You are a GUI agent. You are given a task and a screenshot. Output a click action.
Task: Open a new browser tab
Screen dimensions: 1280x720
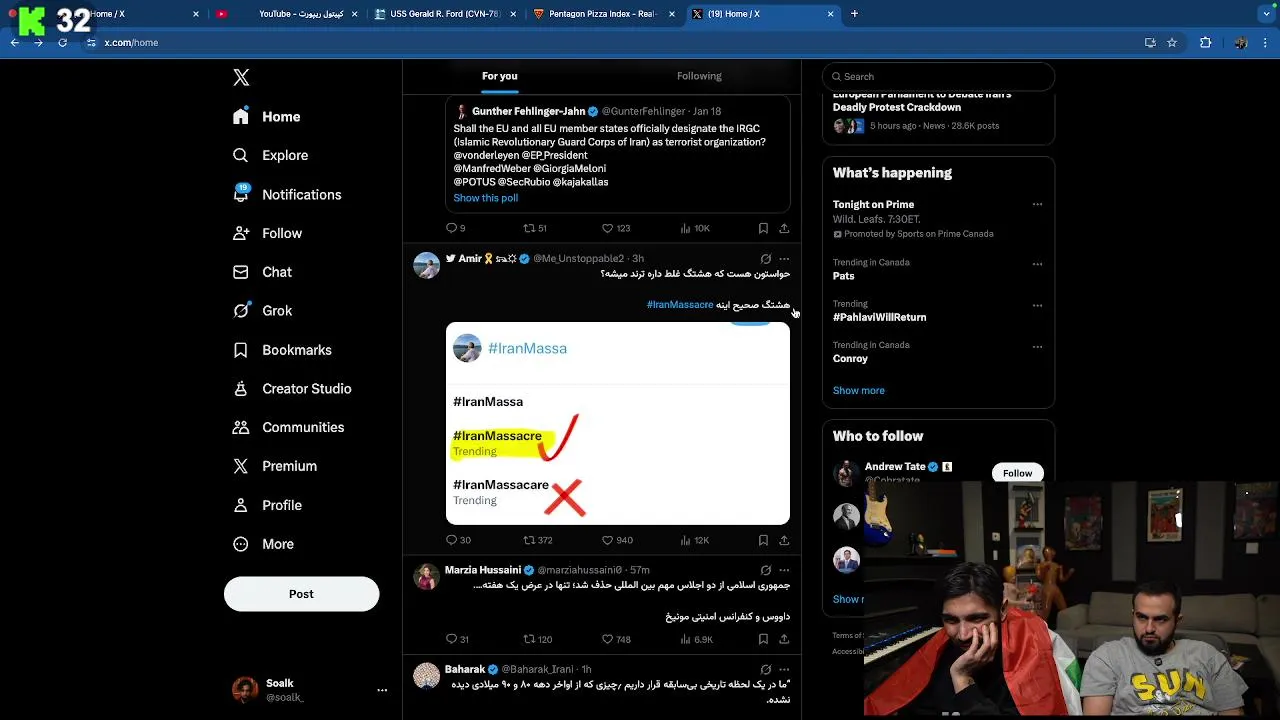pyautogui.click(x=854, y=14)
